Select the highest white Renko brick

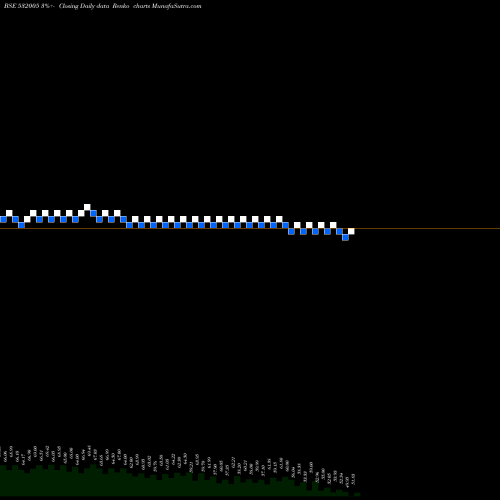point(87,207)
